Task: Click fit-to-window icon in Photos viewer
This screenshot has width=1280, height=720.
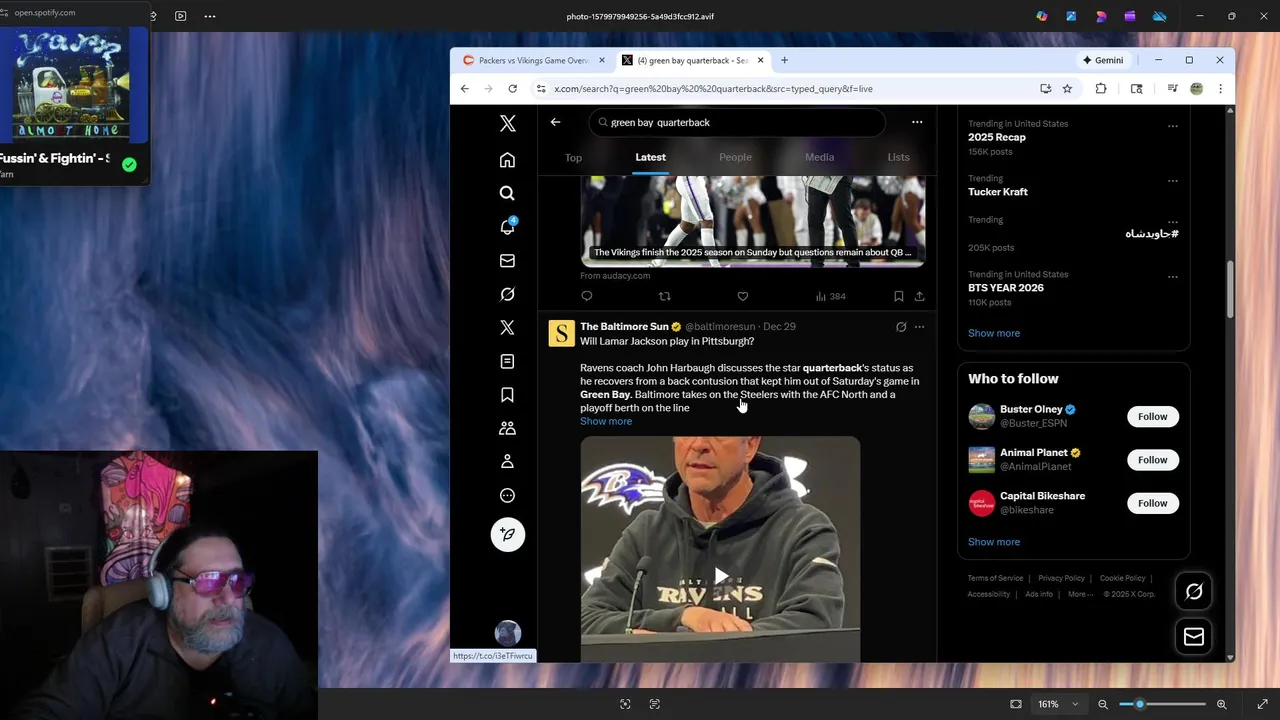Action: [x=1016, y=704]
